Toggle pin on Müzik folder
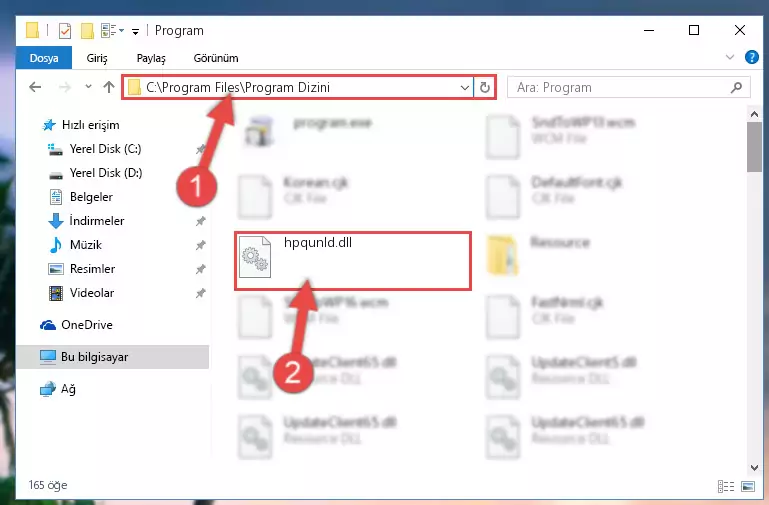 pyautogui.click(x=200, y=245)
